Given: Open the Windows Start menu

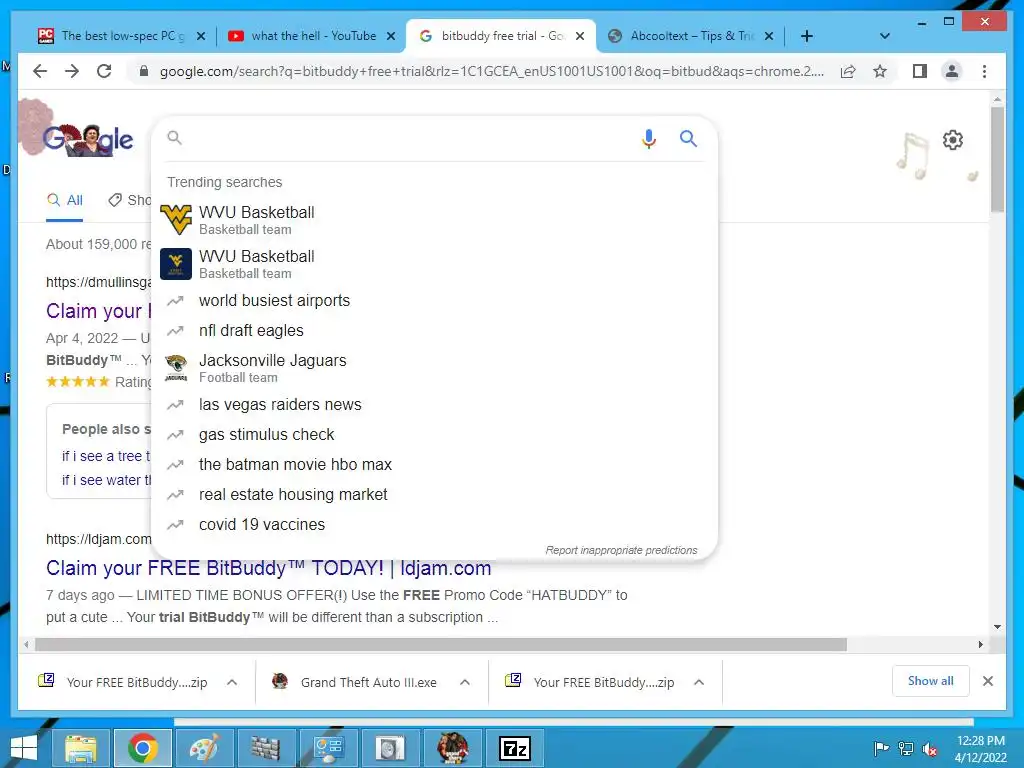Looking at the screenshot, I should pos(24,748).
